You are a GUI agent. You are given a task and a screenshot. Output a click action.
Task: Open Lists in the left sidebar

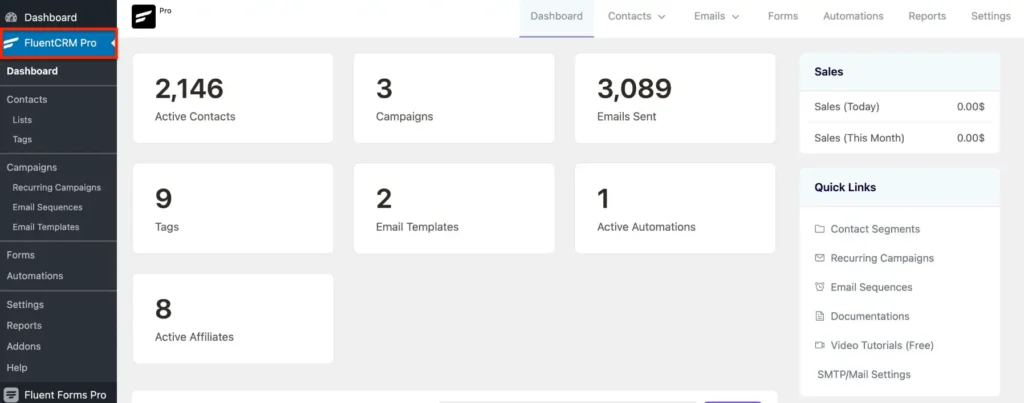click(22, 120)
